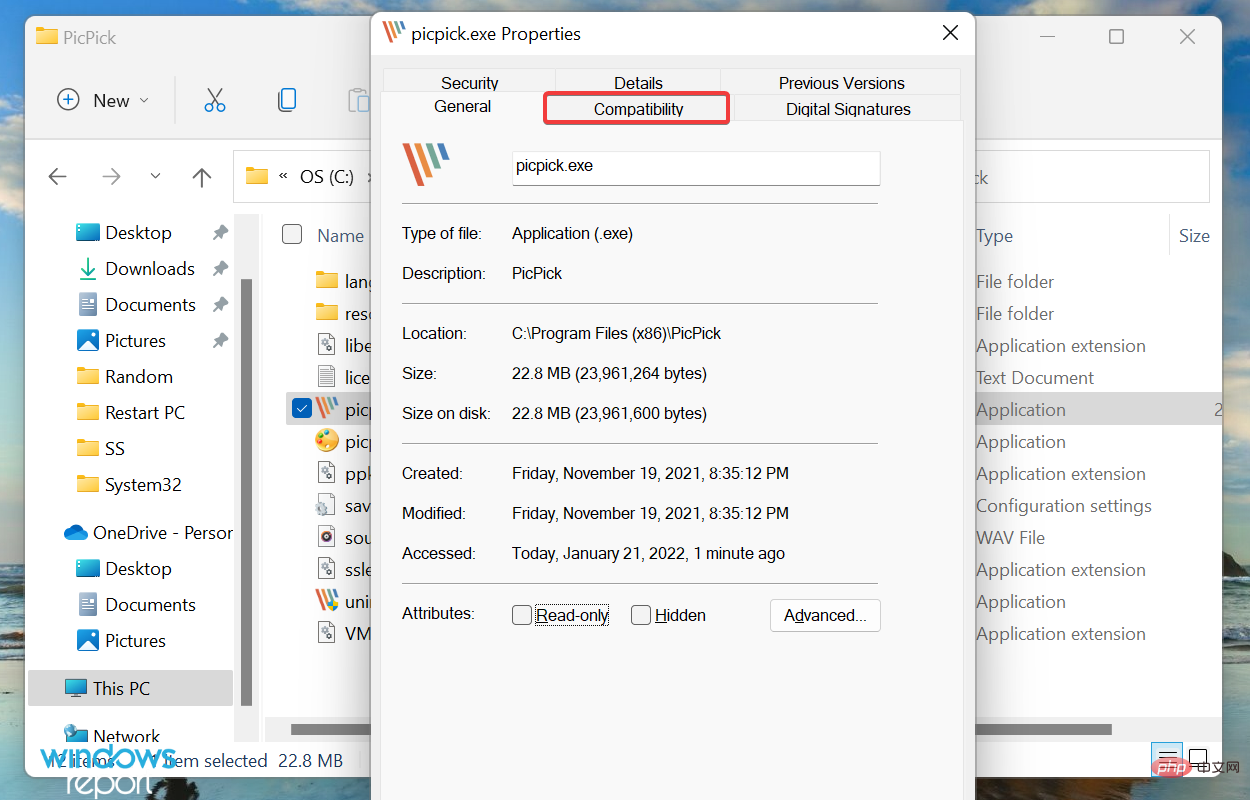Open Desktop under OneDrive
The width and height of the screenshot is (1250, 800).
click(138, 568)
